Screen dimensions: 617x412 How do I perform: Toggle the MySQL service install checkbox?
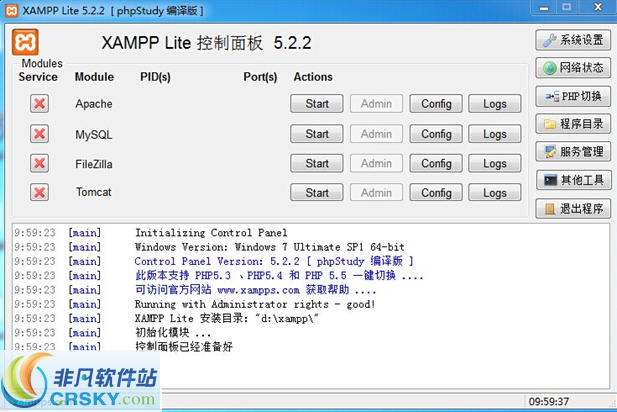(39, 134)
